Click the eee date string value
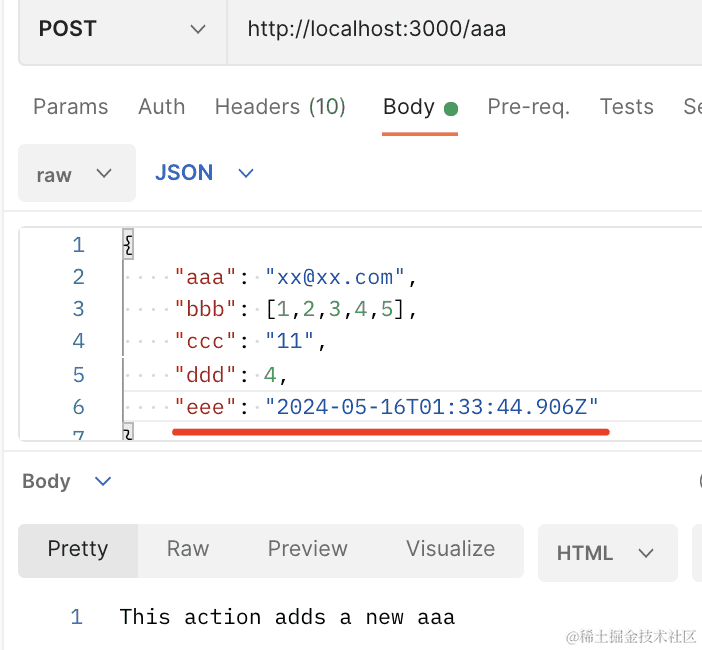The image size is (702, 650). [x=432, y=407]
